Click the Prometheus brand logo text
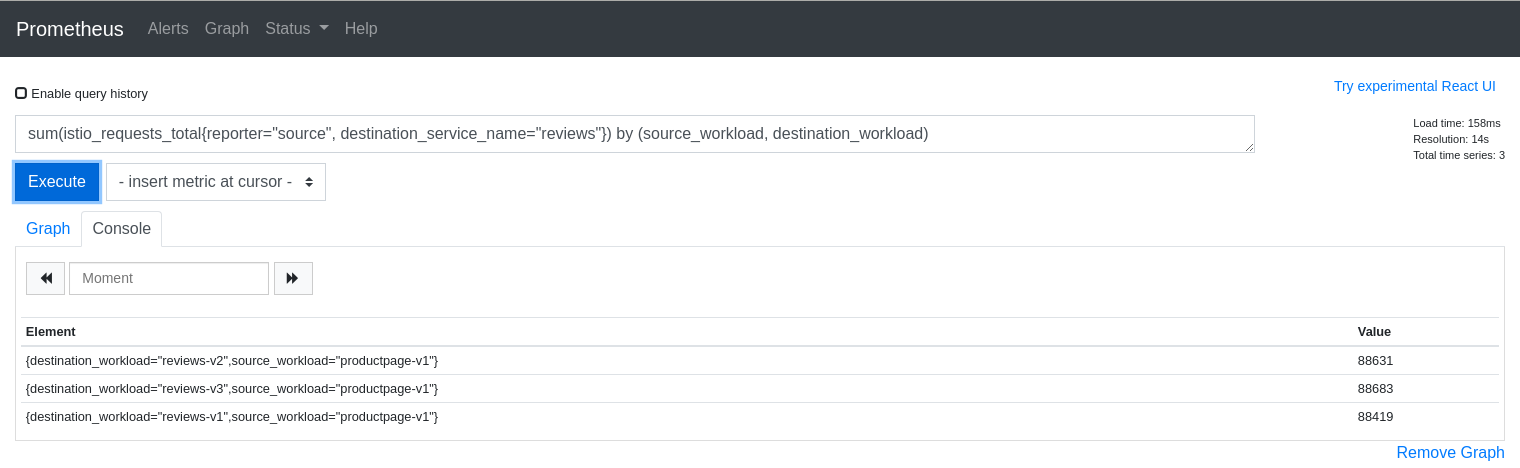 point(70,29)
